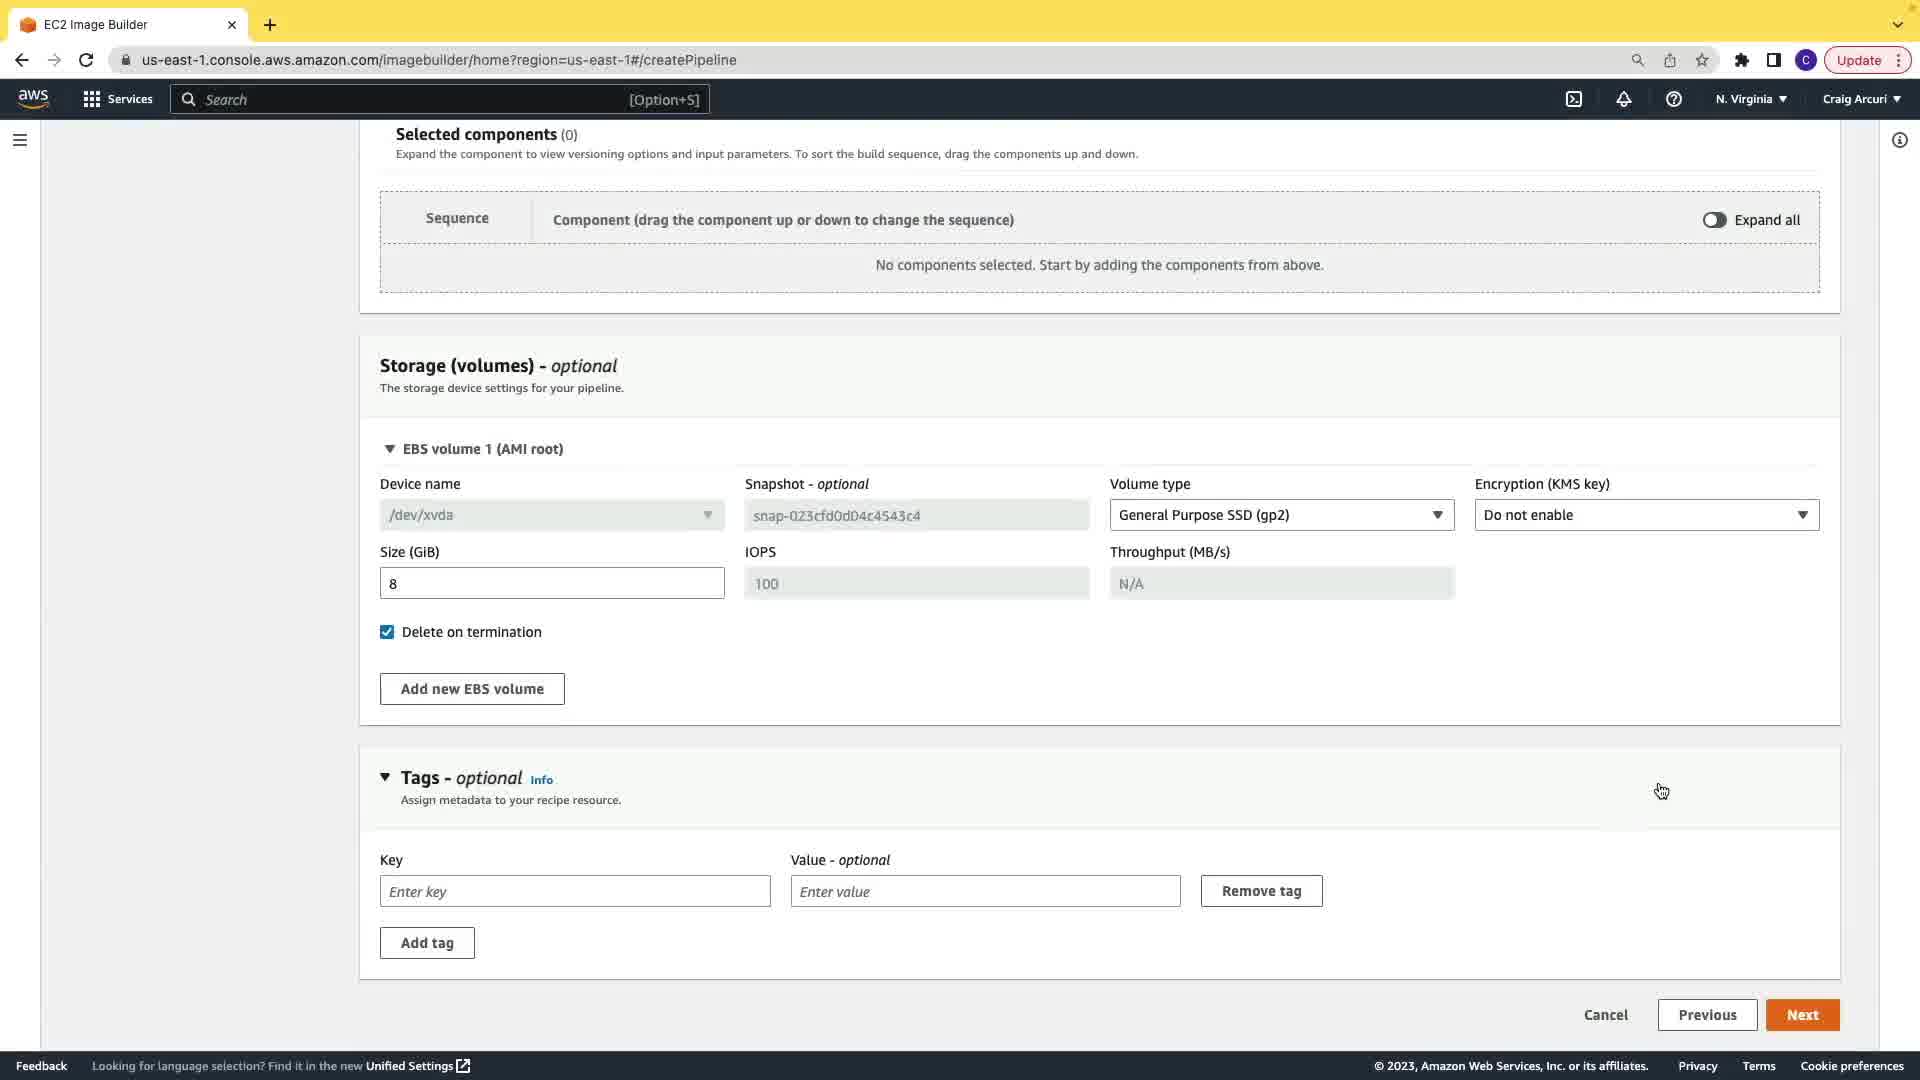Click the Next button

tap(1802, 1015)
